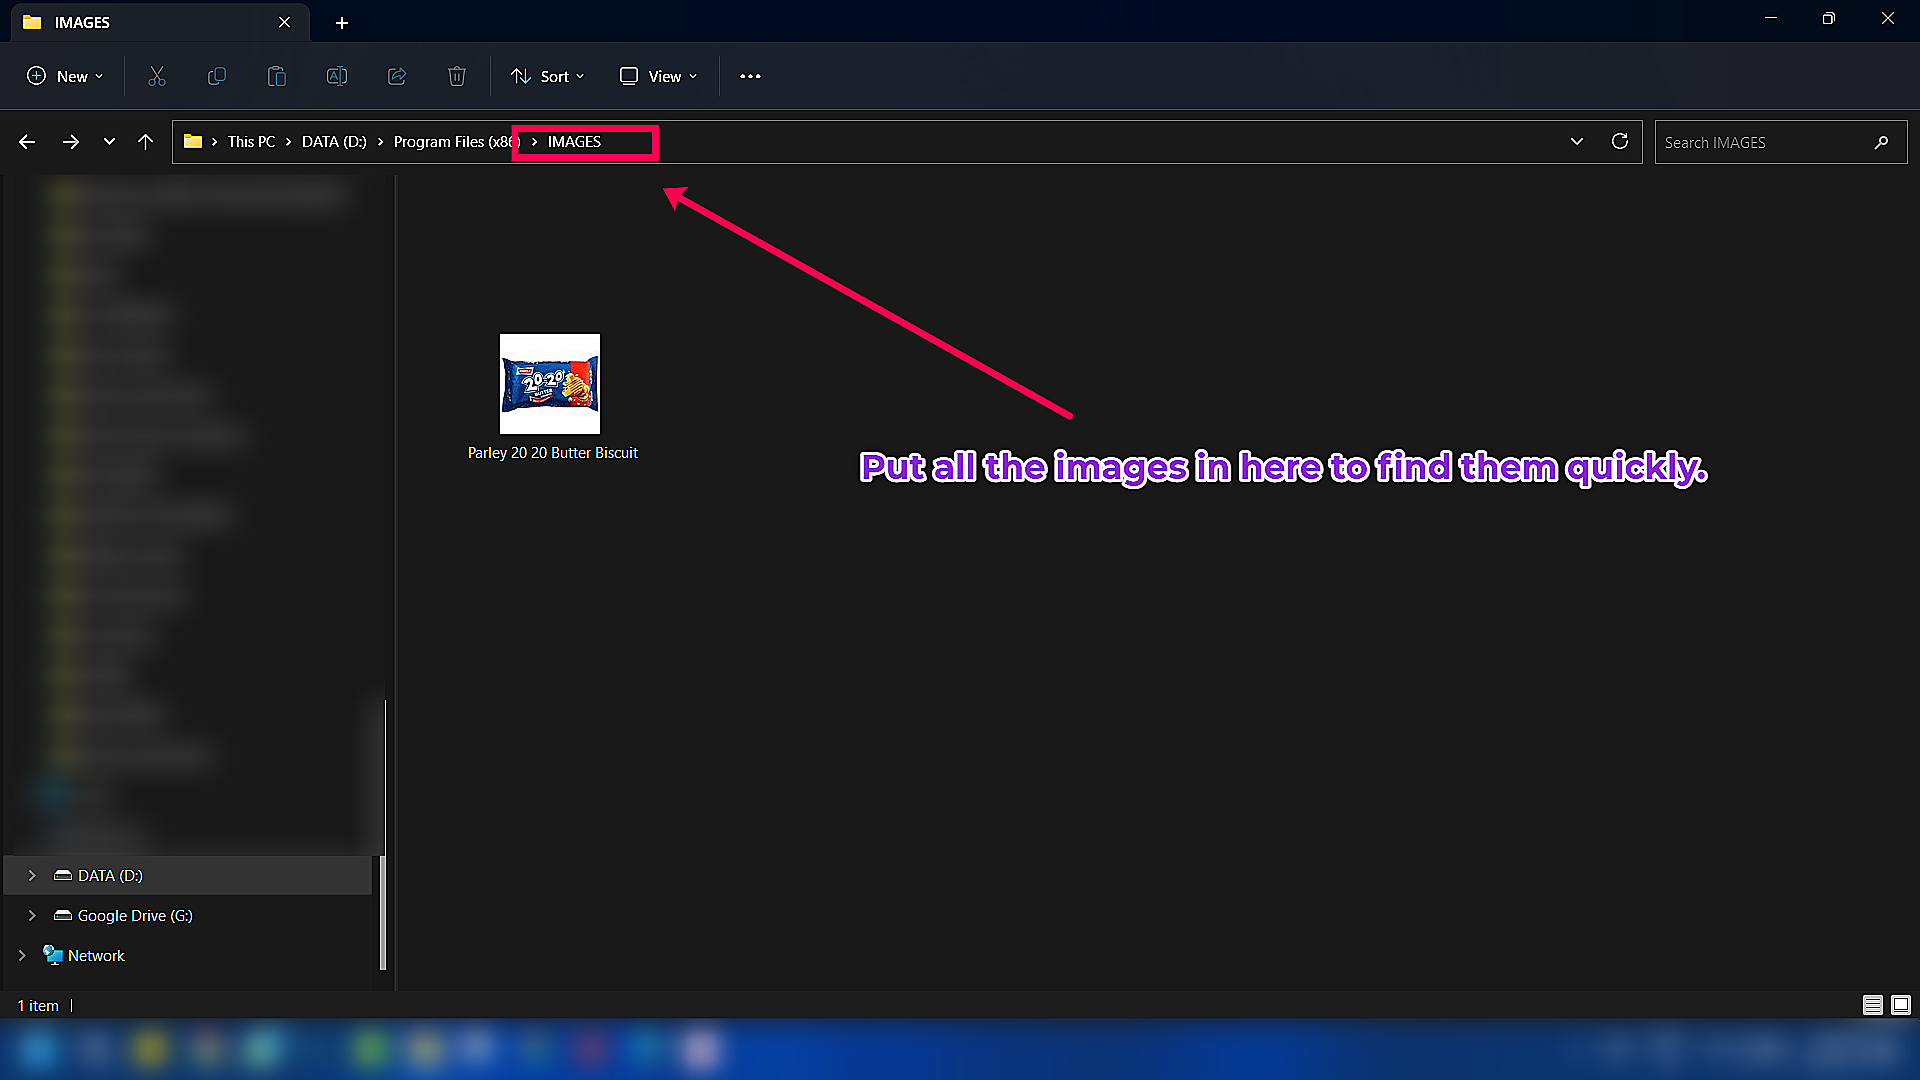Switch to large thumbnails view toggle
This screenshot has width=1920, height=1080.
pyautogui.click(x=1901, y=1005)
